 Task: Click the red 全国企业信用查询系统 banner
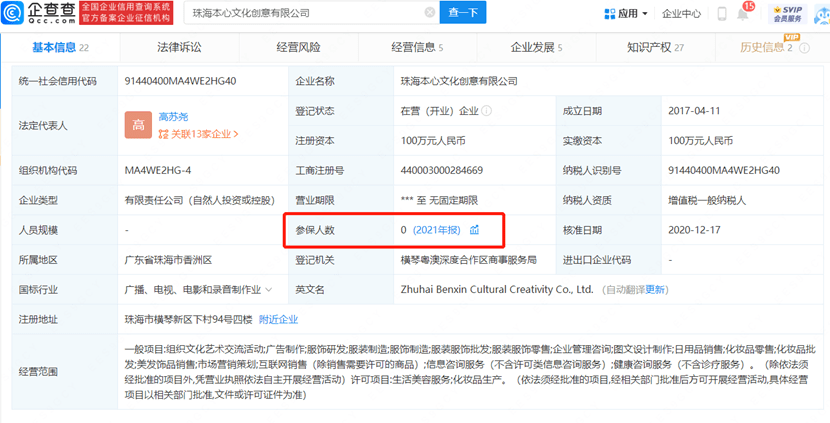click(x=126, y=13)
